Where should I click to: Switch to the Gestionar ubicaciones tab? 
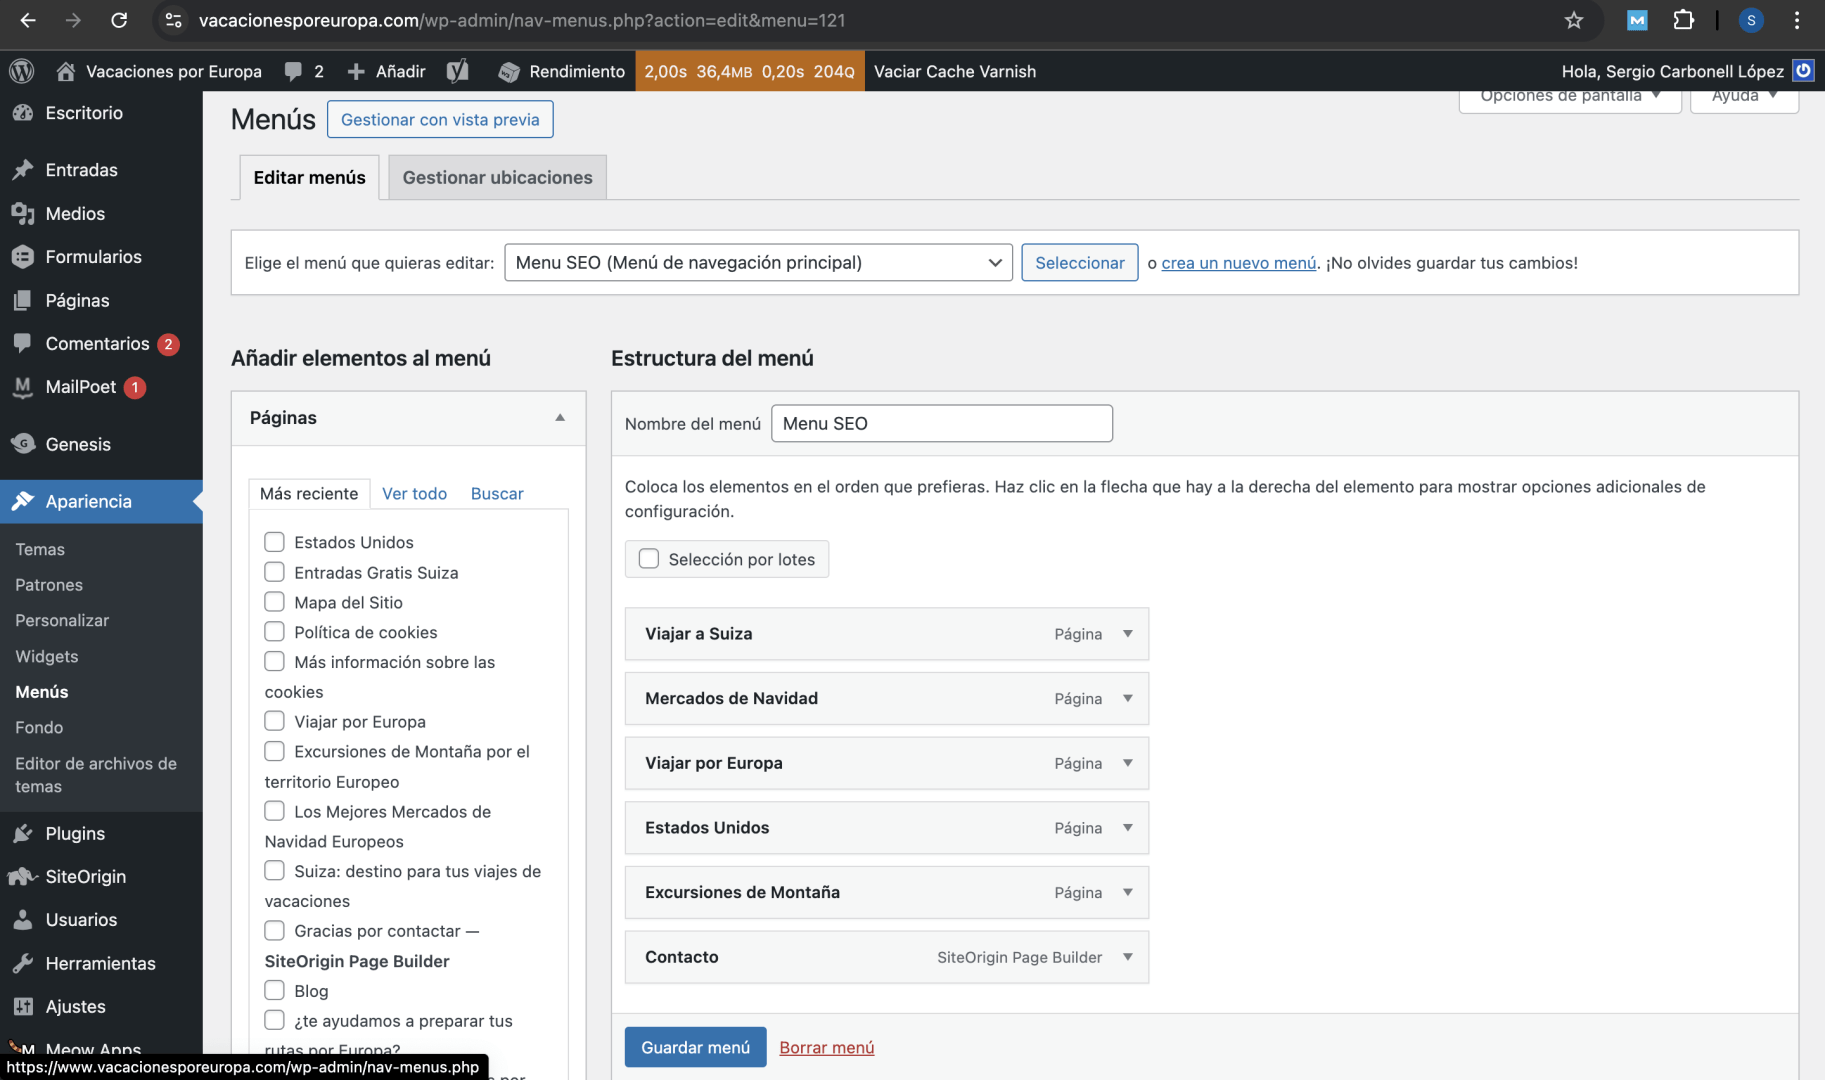[497, 177]
